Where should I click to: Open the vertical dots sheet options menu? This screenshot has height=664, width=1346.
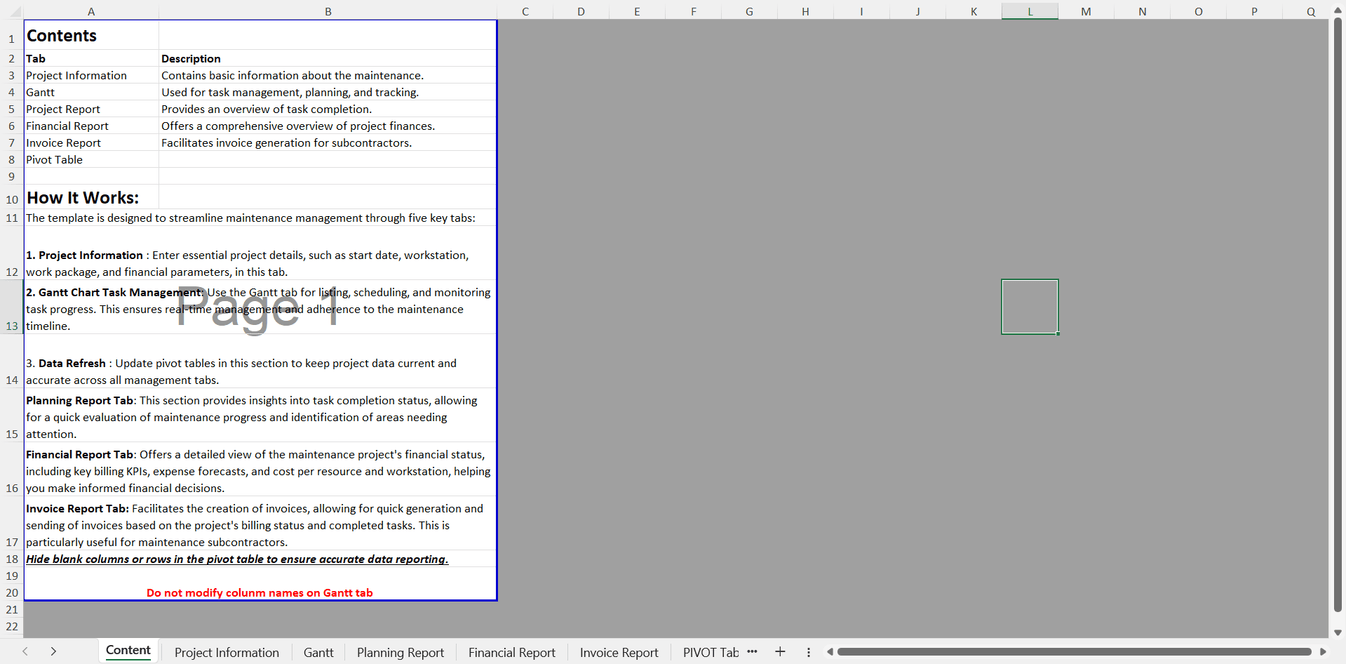(x=808, y=651)
